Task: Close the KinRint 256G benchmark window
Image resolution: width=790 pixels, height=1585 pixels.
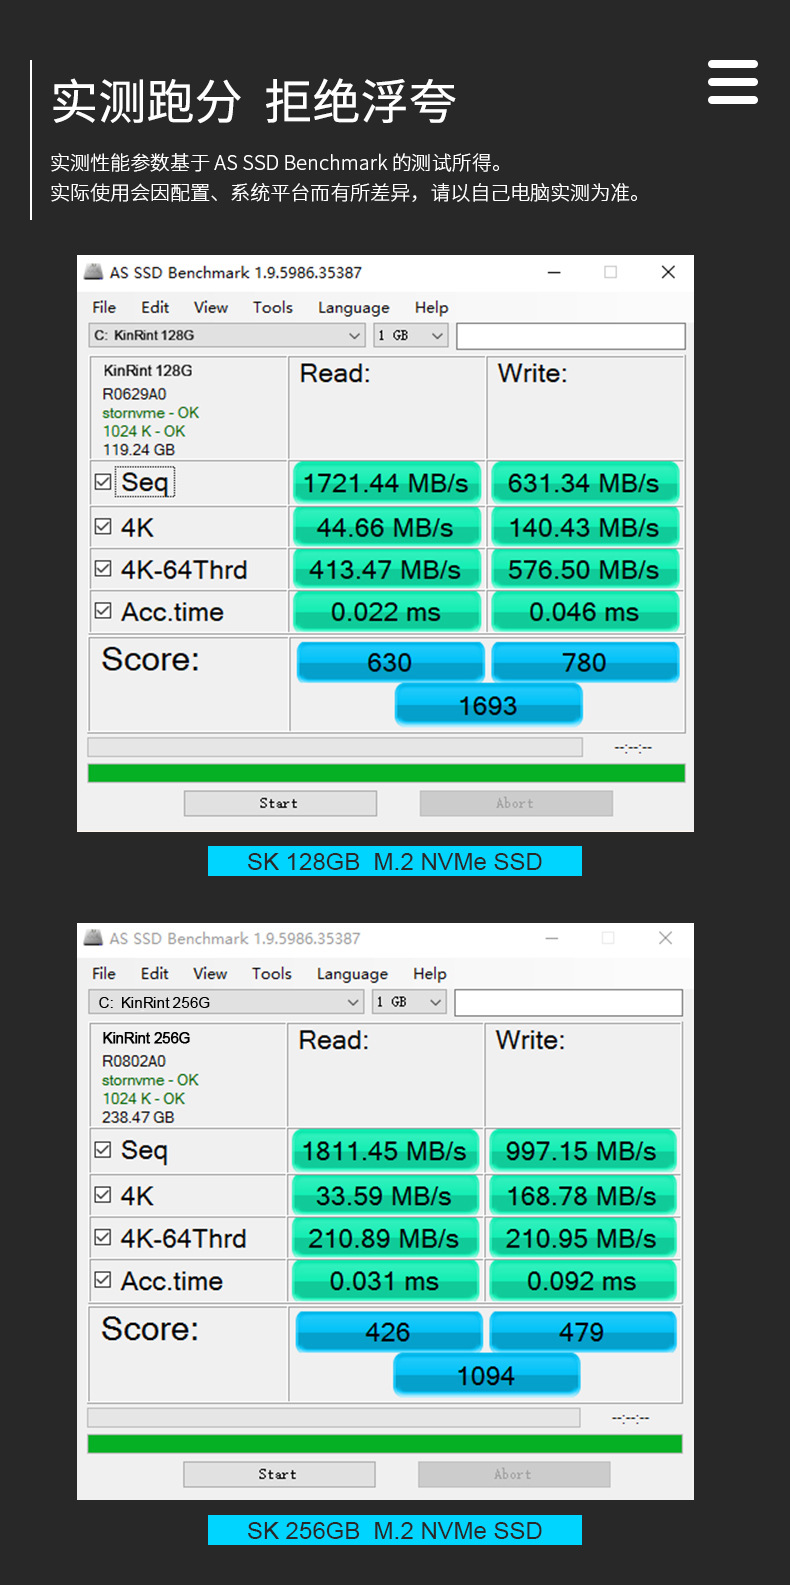Action: click(665, 938)
